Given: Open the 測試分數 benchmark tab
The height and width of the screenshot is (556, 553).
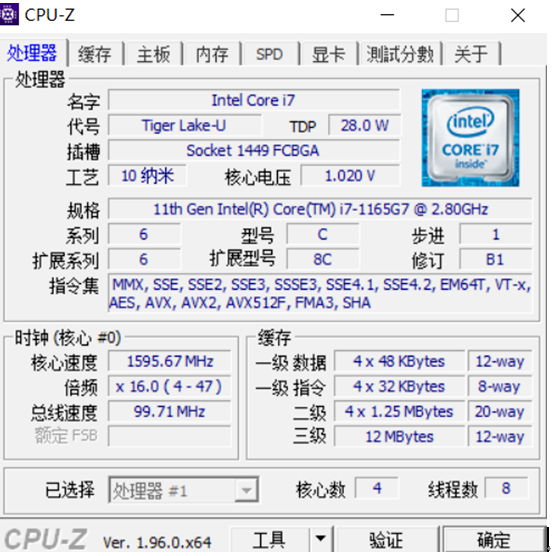Looking at the screenshot, I should coord(400,54).
